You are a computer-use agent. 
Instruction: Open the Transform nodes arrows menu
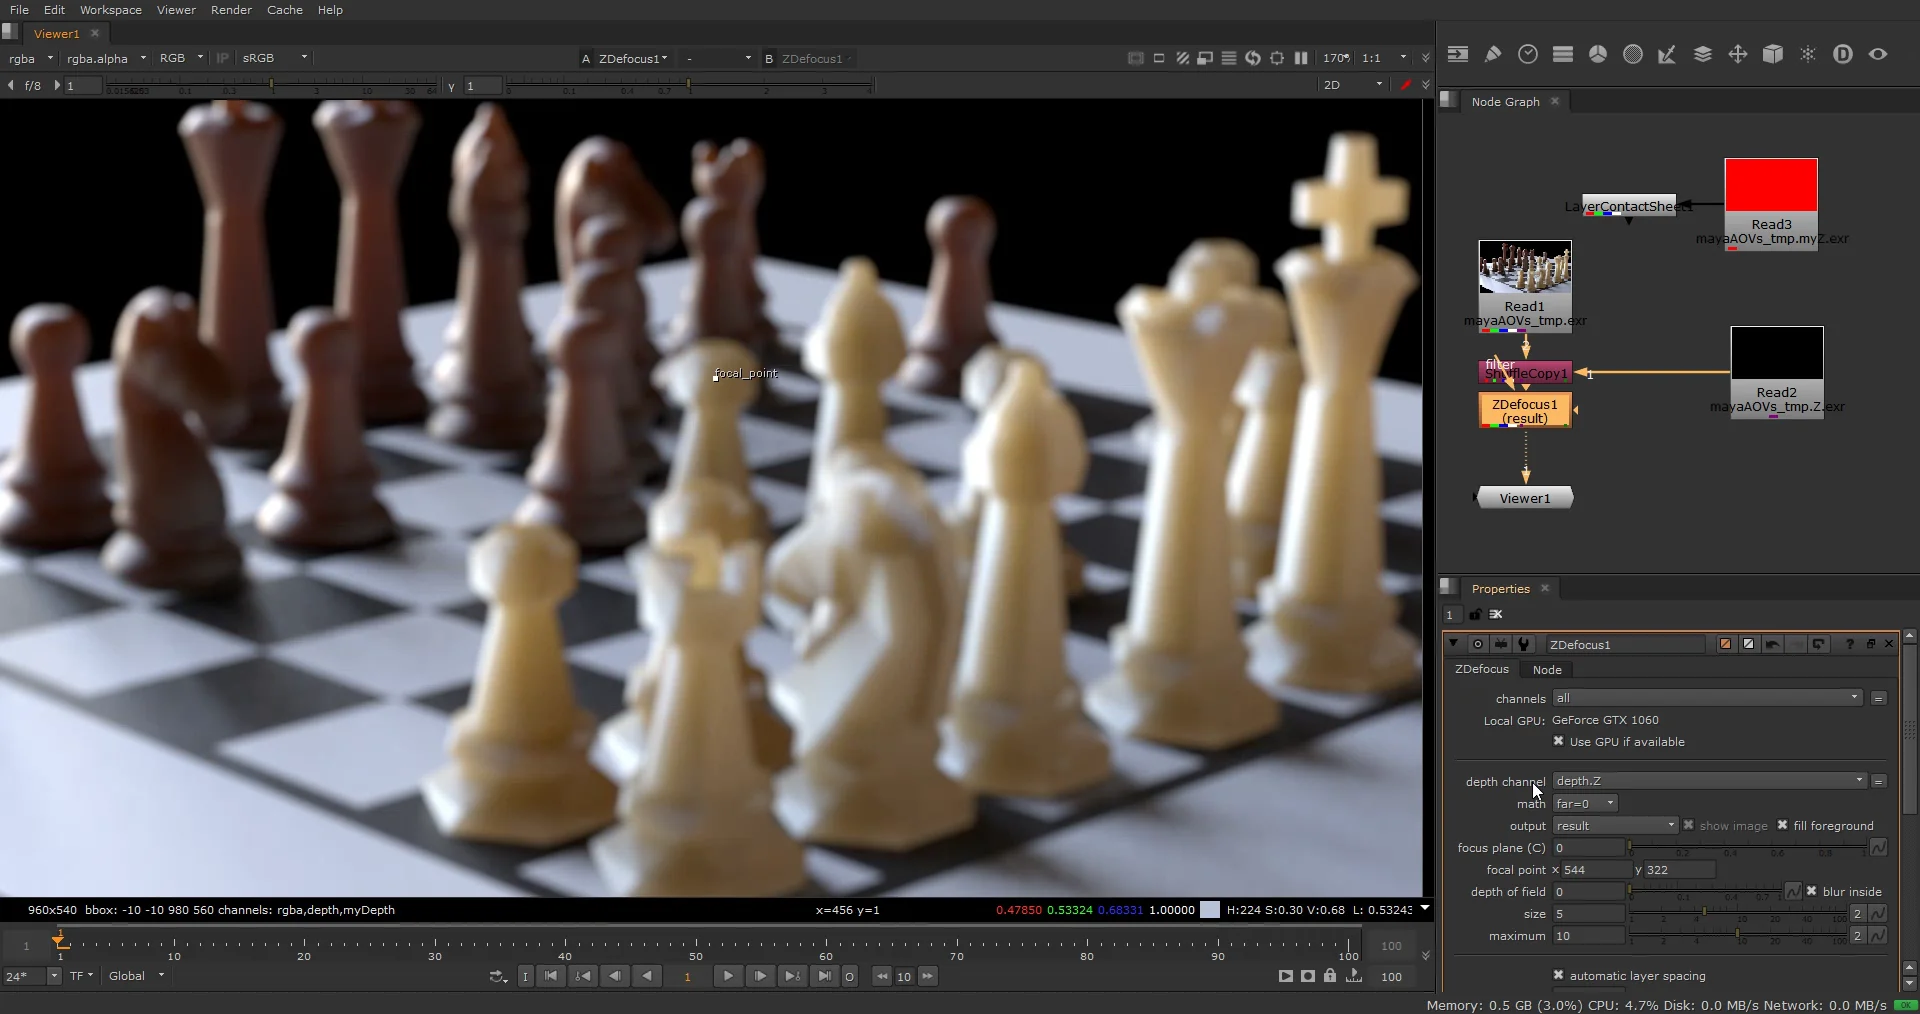pos(1738,55)
